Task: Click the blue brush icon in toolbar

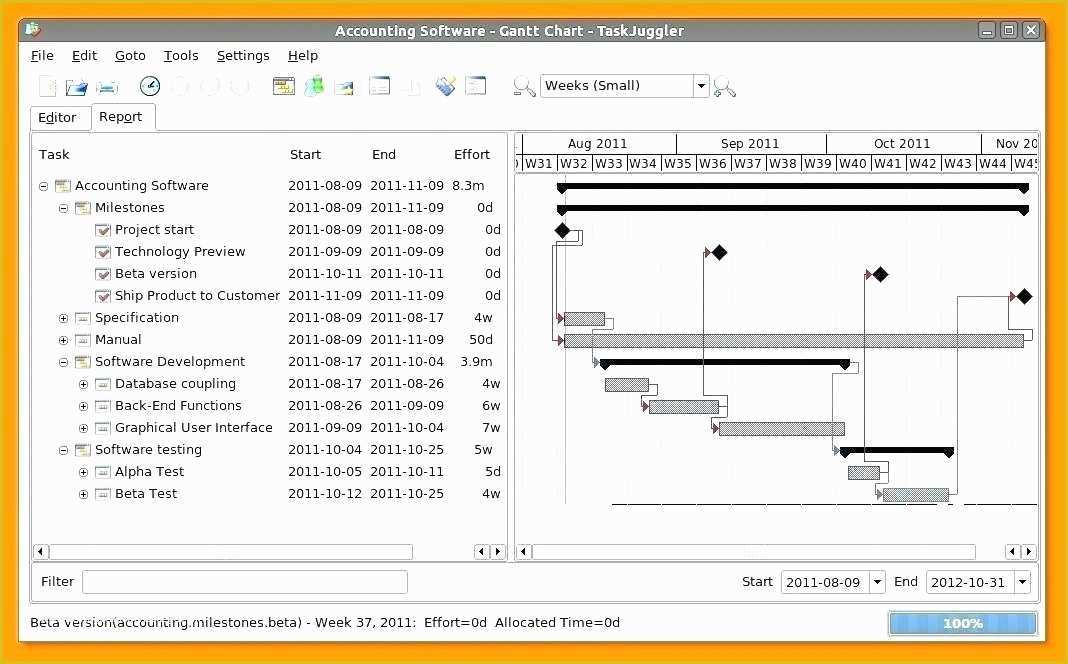Action: point(445,86)
